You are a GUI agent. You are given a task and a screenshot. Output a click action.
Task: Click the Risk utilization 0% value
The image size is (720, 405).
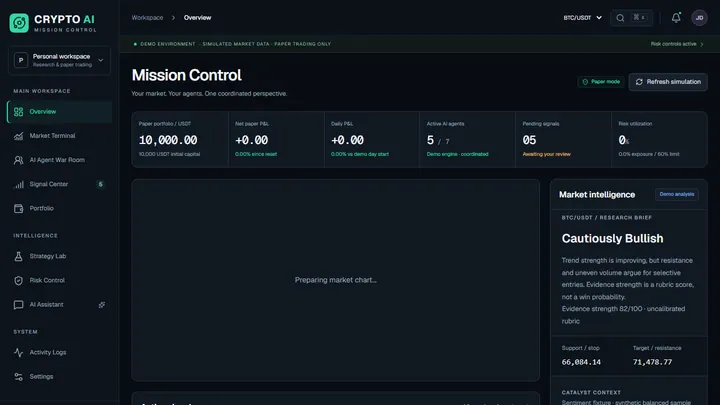pyautogui.click(x=624, y=140)
